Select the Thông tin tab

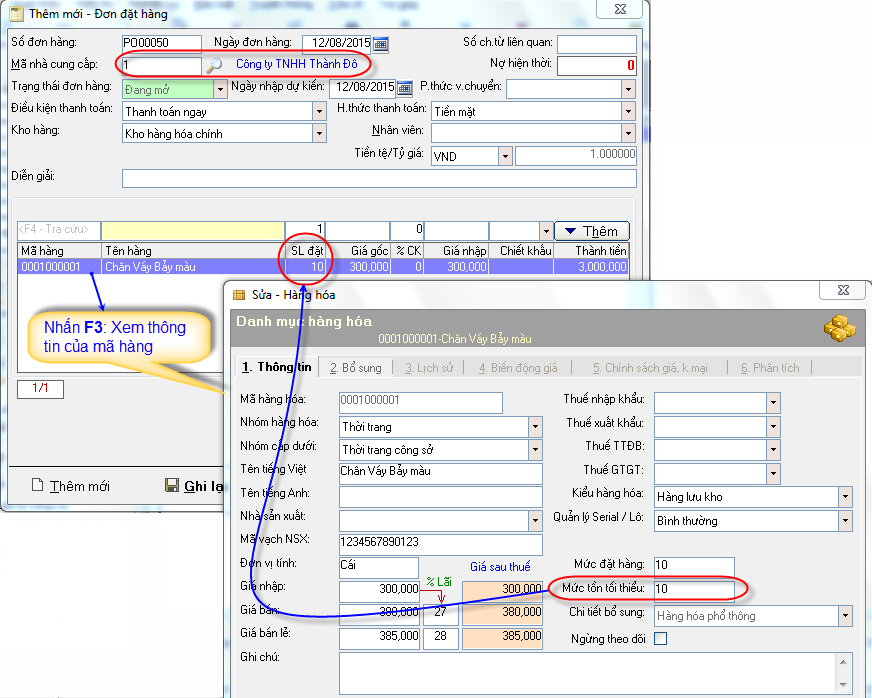tap(276, 367)
